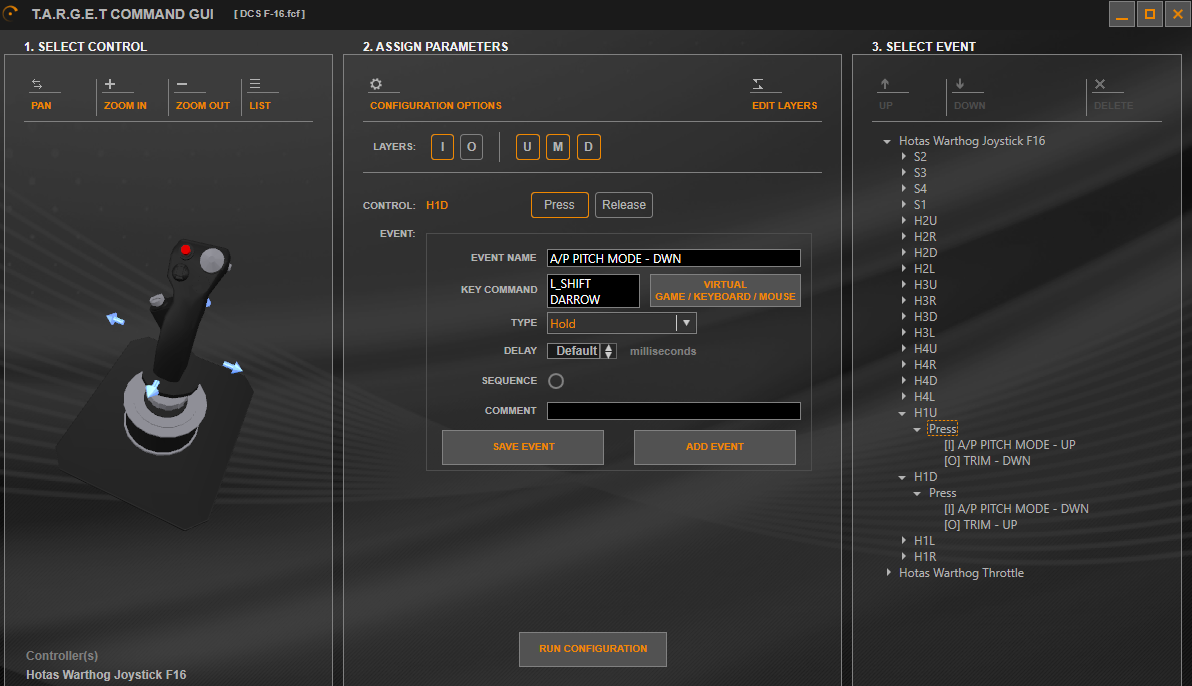
Task: Collapse the Press node under H1D
Action: click(918, 494)
